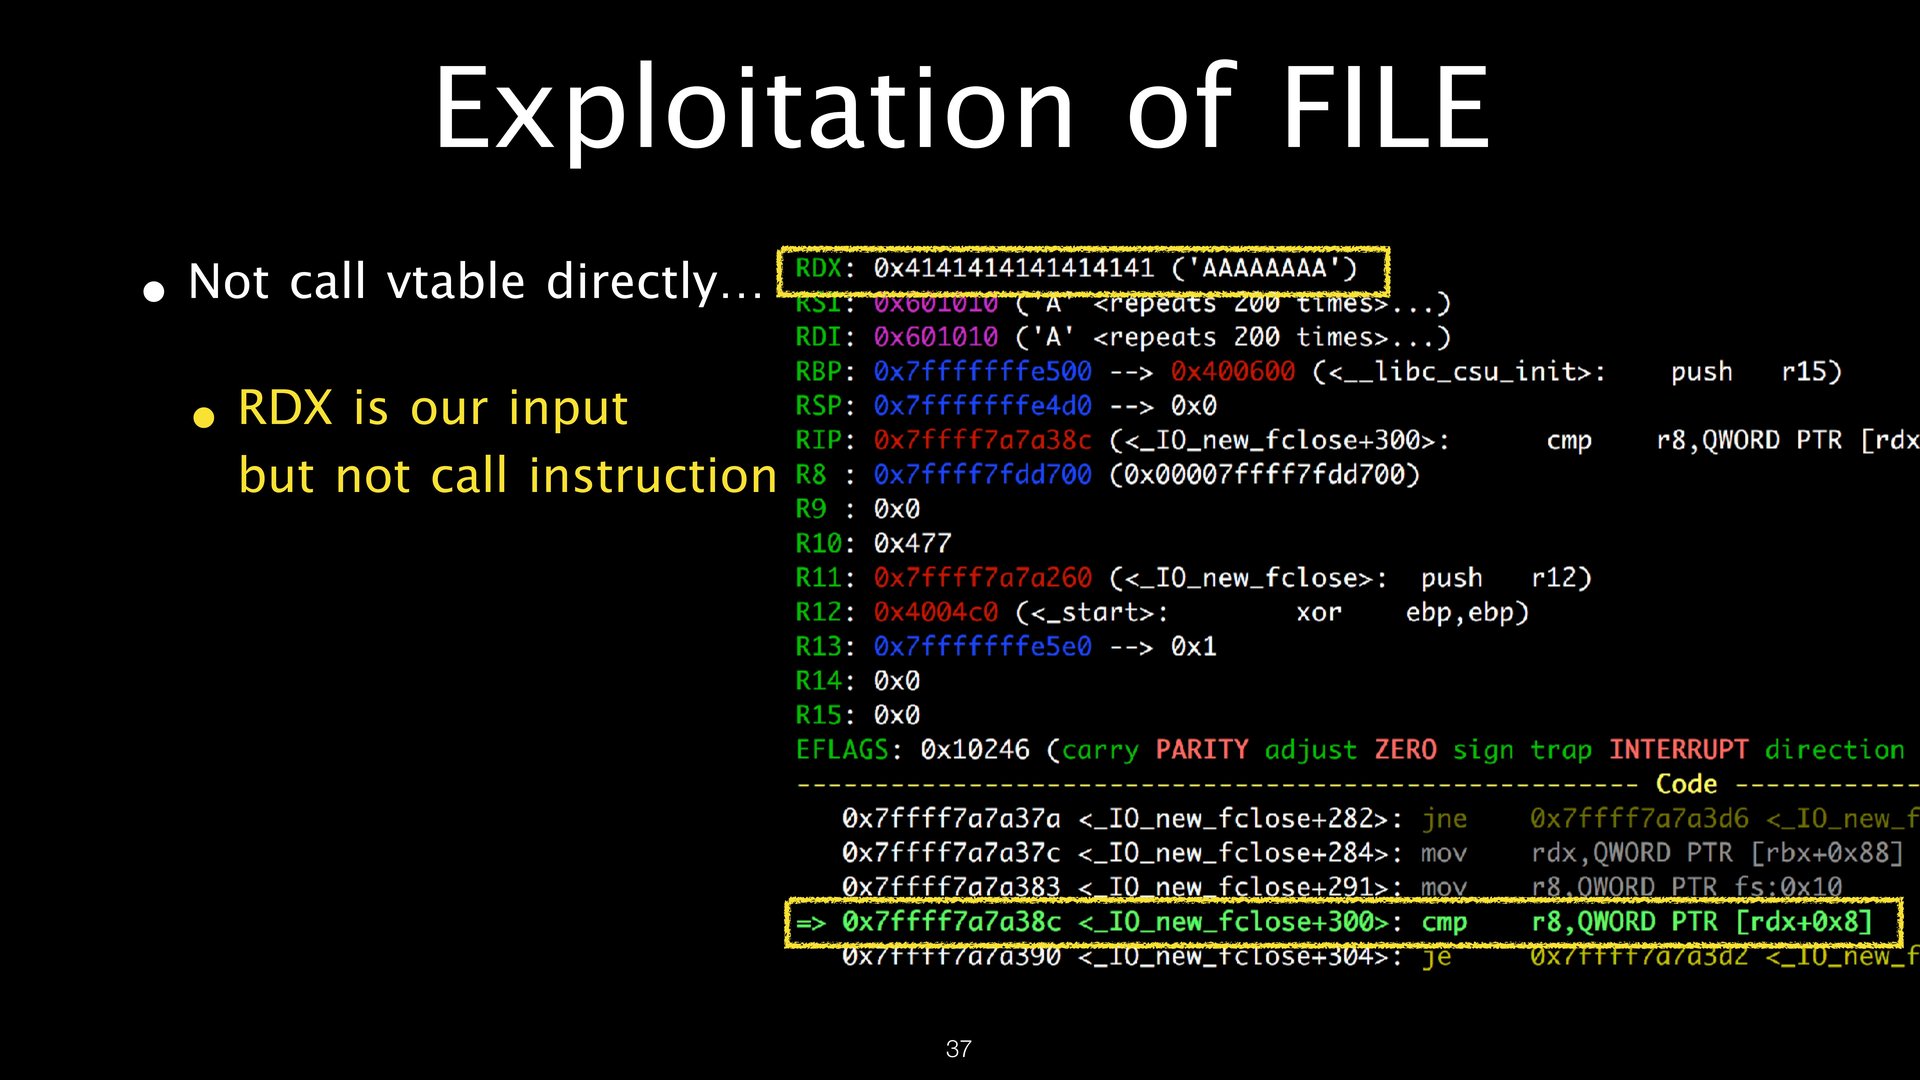This screenshot has width=1920, height=1080.
Task: Click the RBP register address 0x7fffffffe500
Action: coord(982,372)
